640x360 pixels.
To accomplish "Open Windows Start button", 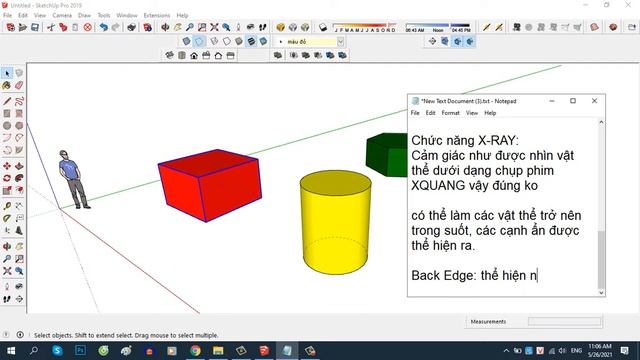I will pos(11,351).
